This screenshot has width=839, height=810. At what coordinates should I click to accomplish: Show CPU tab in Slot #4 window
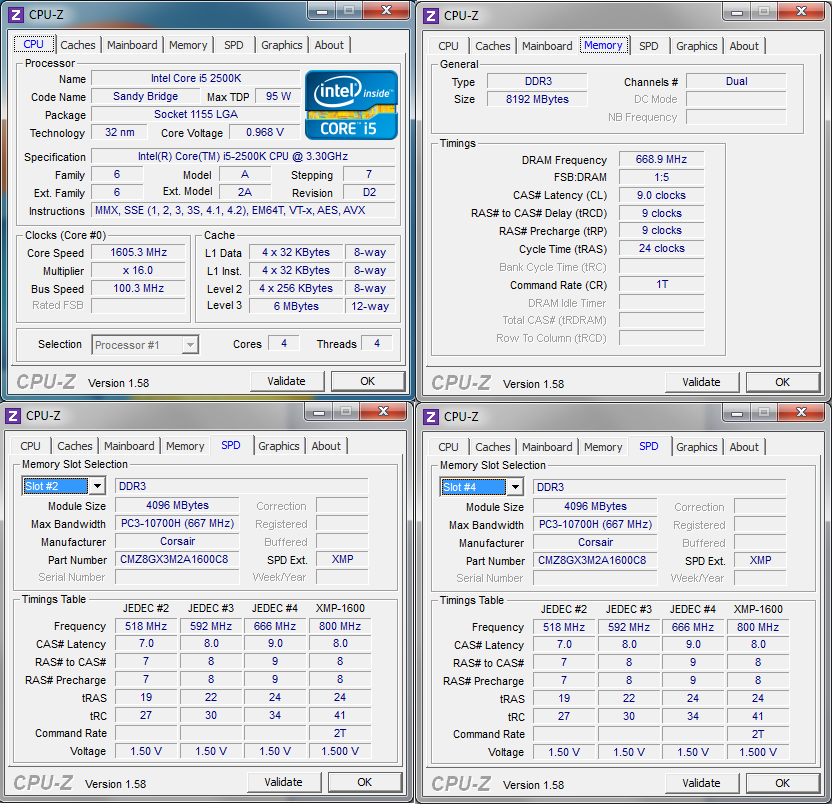[448, 447]
